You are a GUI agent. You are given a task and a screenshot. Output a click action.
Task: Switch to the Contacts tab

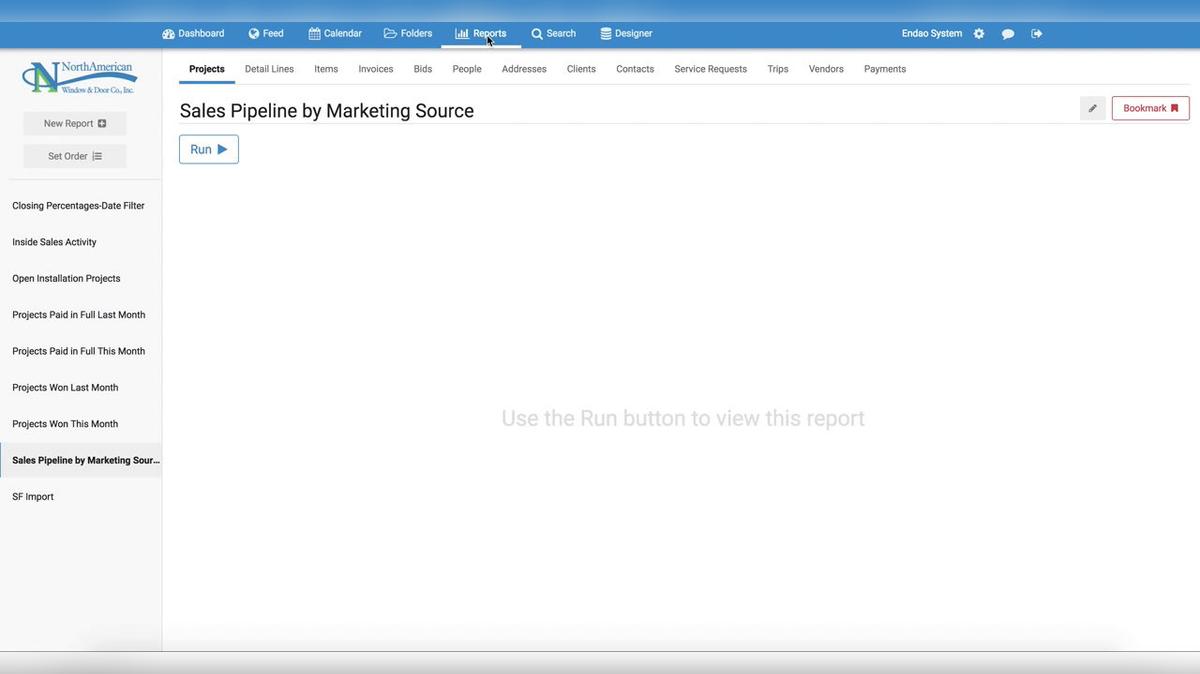coord(635,69)
